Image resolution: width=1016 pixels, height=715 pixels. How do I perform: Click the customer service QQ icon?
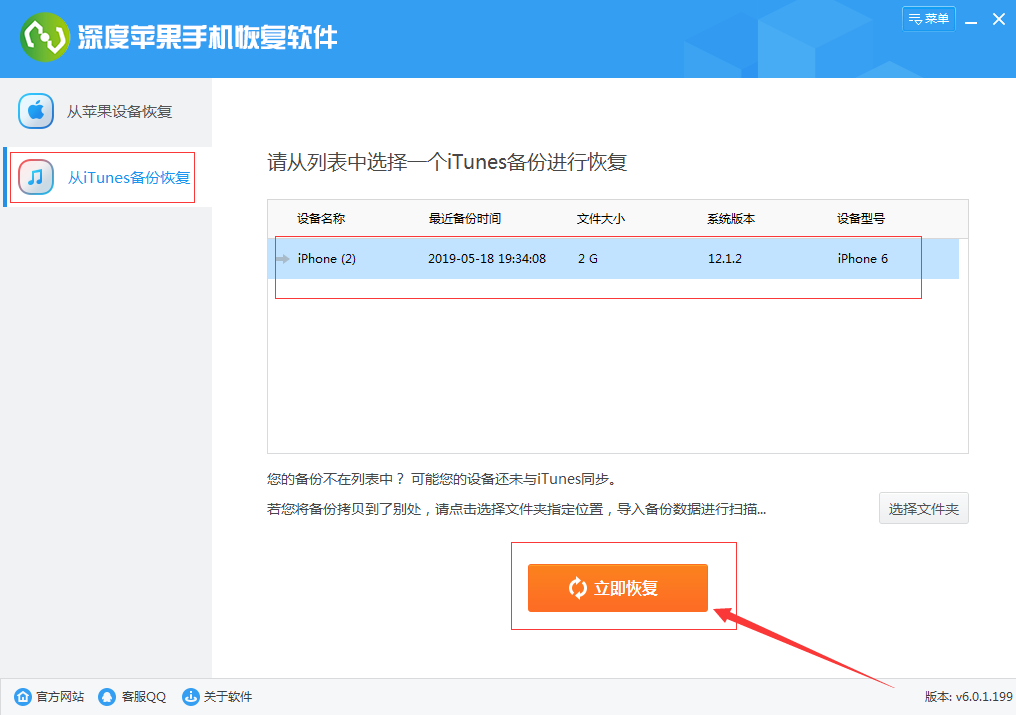tap(107, 697)
